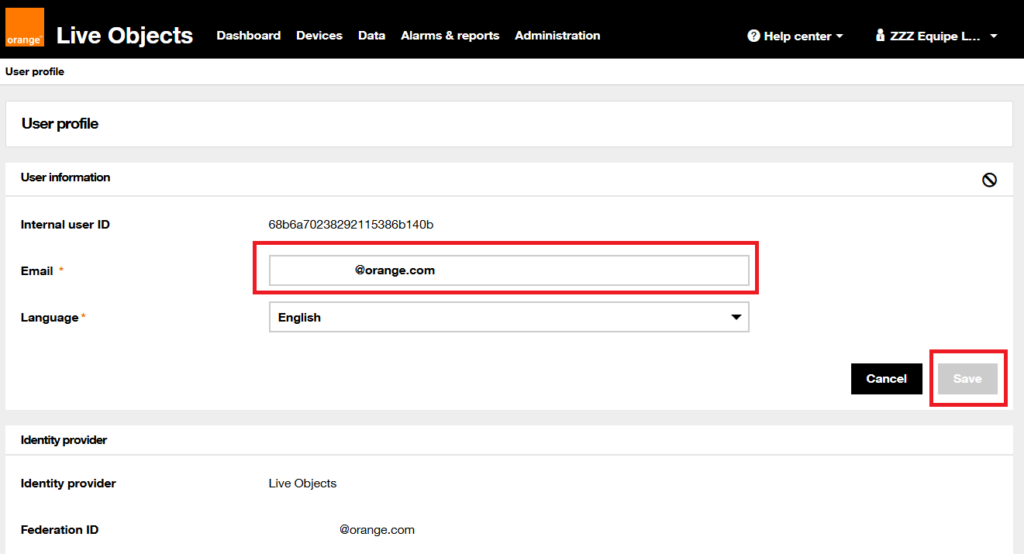1024x554 pixels.
Task: Click the grey Save button
Action: pyautogui.click(x=967, y=379)
